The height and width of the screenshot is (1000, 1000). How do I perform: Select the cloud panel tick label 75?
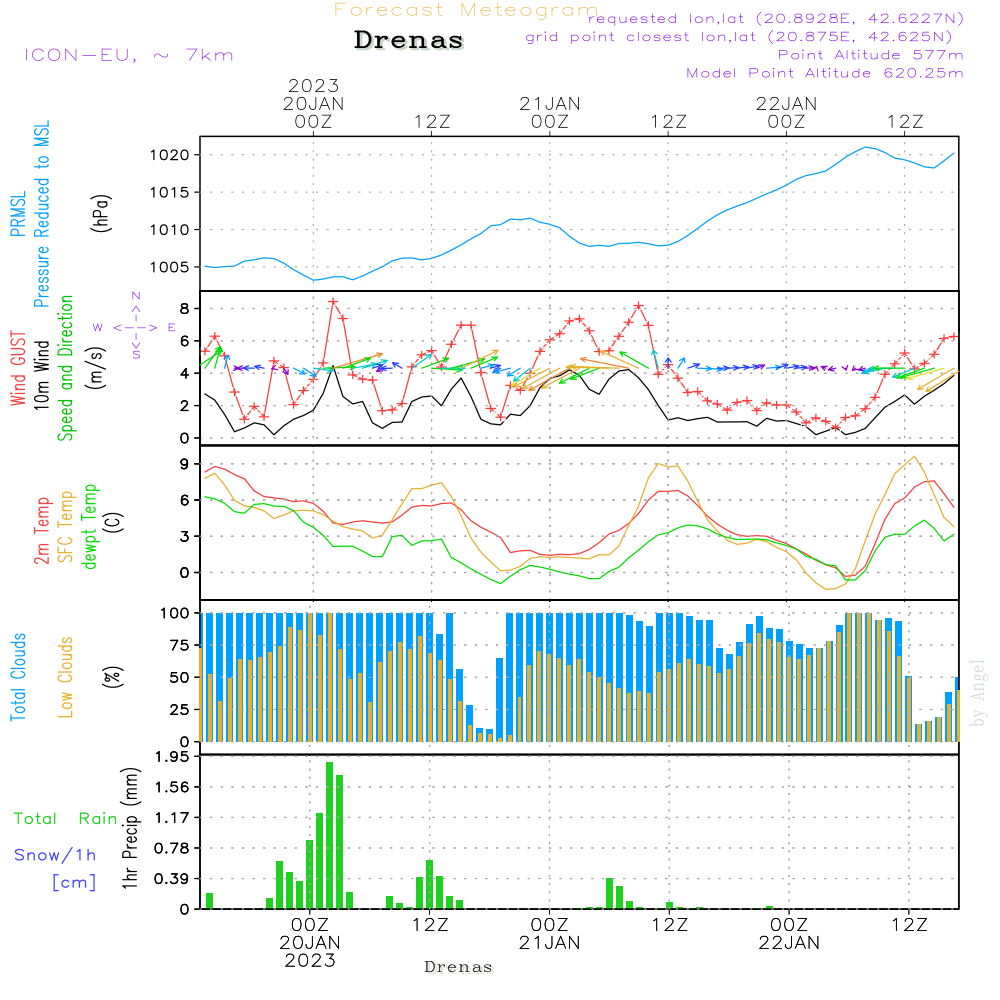(x=180, y=645)
